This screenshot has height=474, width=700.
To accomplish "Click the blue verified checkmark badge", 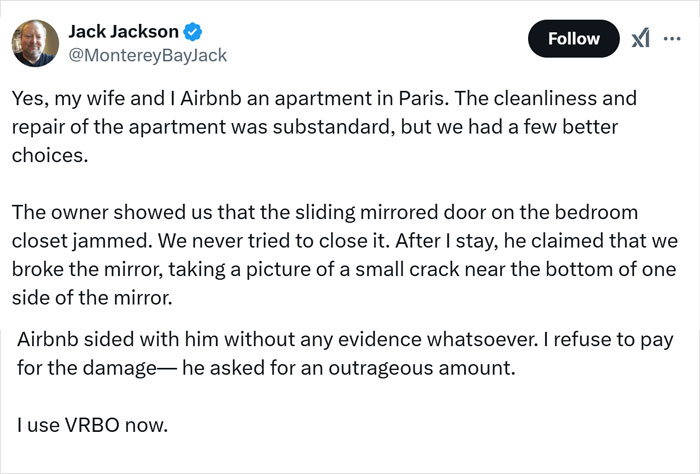I will pos(194,32).
